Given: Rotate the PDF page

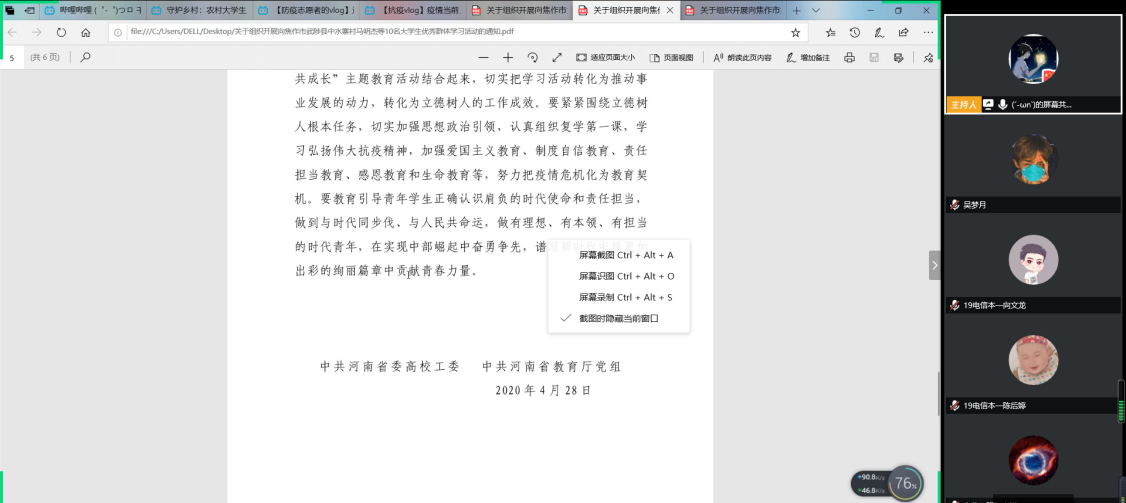Looking at the screenshot, I should 533,57.
